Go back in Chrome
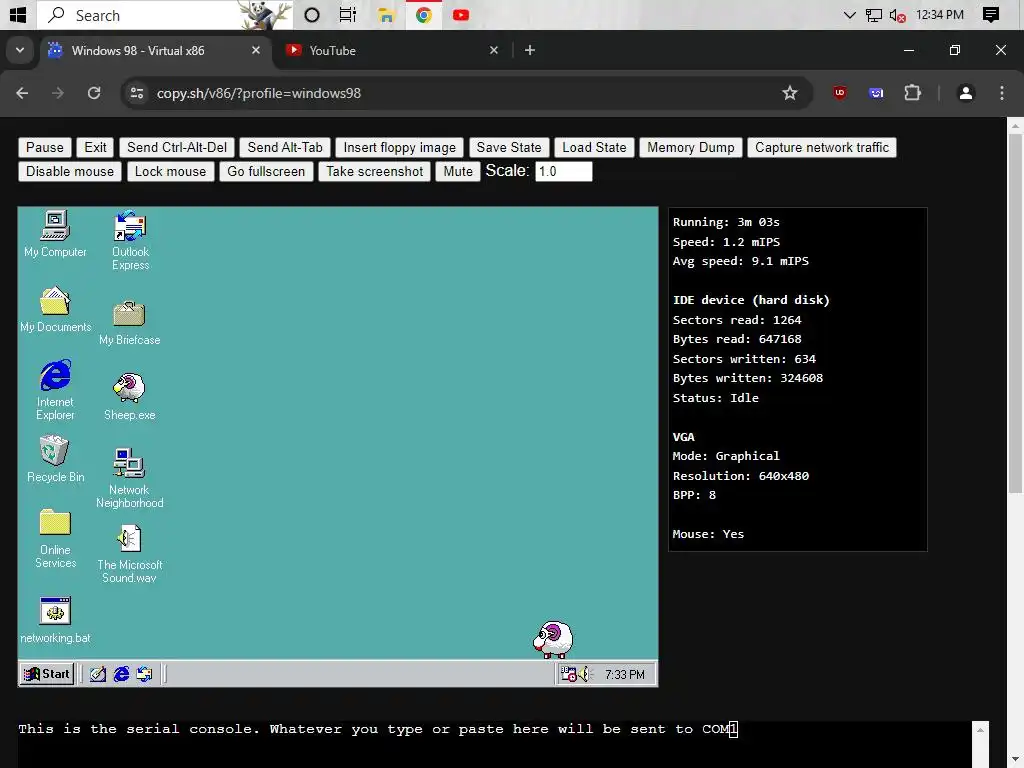 (x=22, y=93)
